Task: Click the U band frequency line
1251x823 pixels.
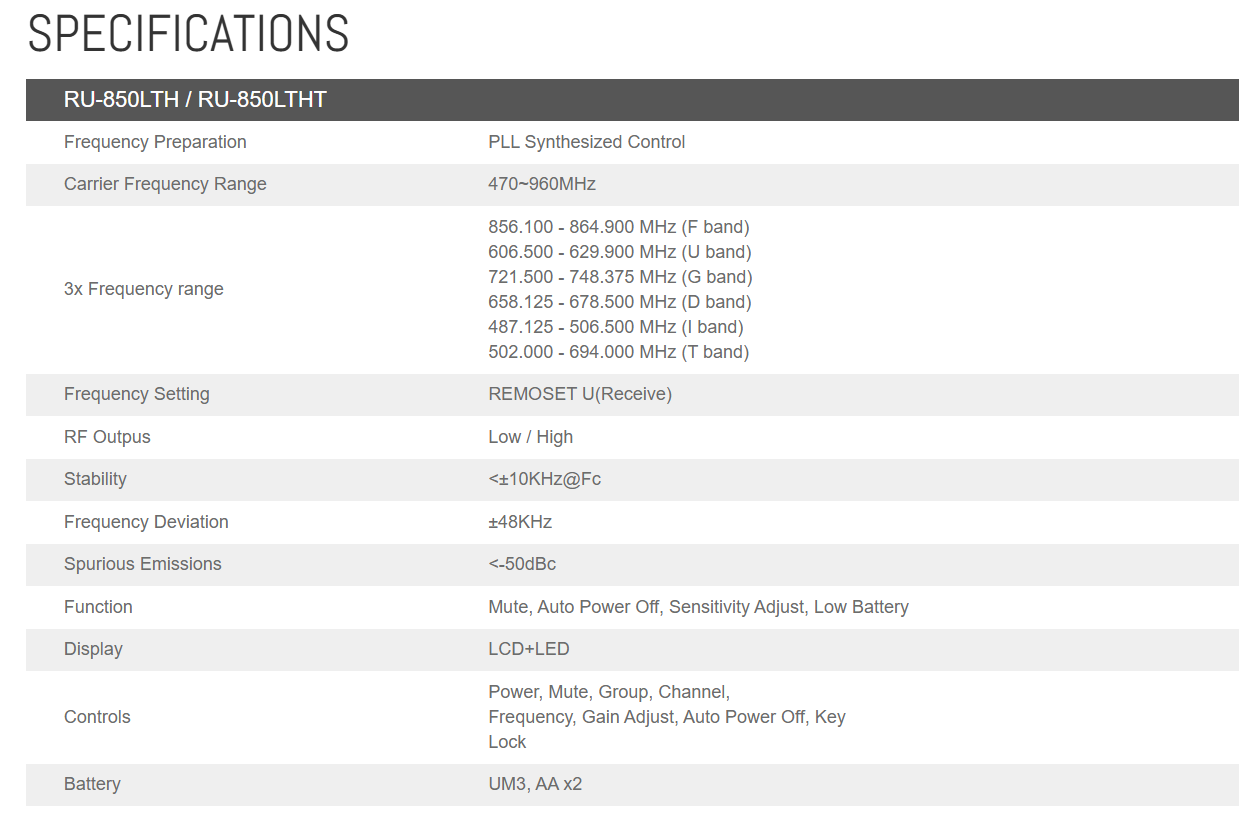Action: [619, 252]
